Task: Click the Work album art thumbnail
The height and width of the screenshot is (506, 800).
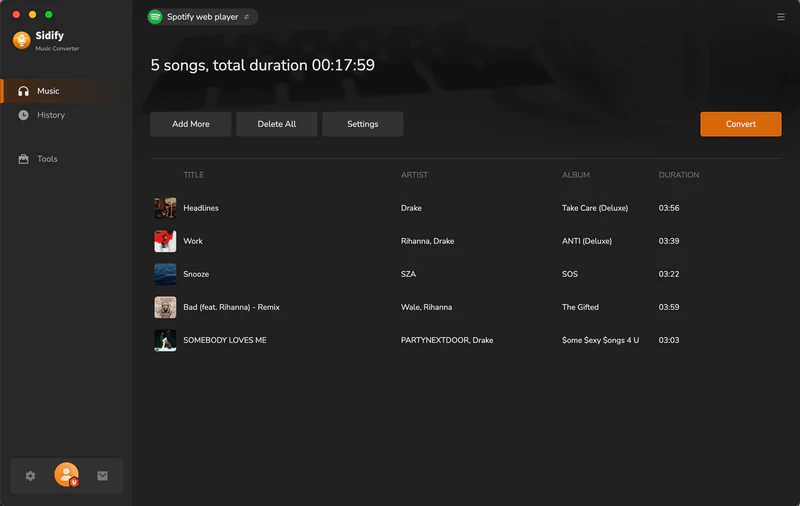Action: [165, 241]
